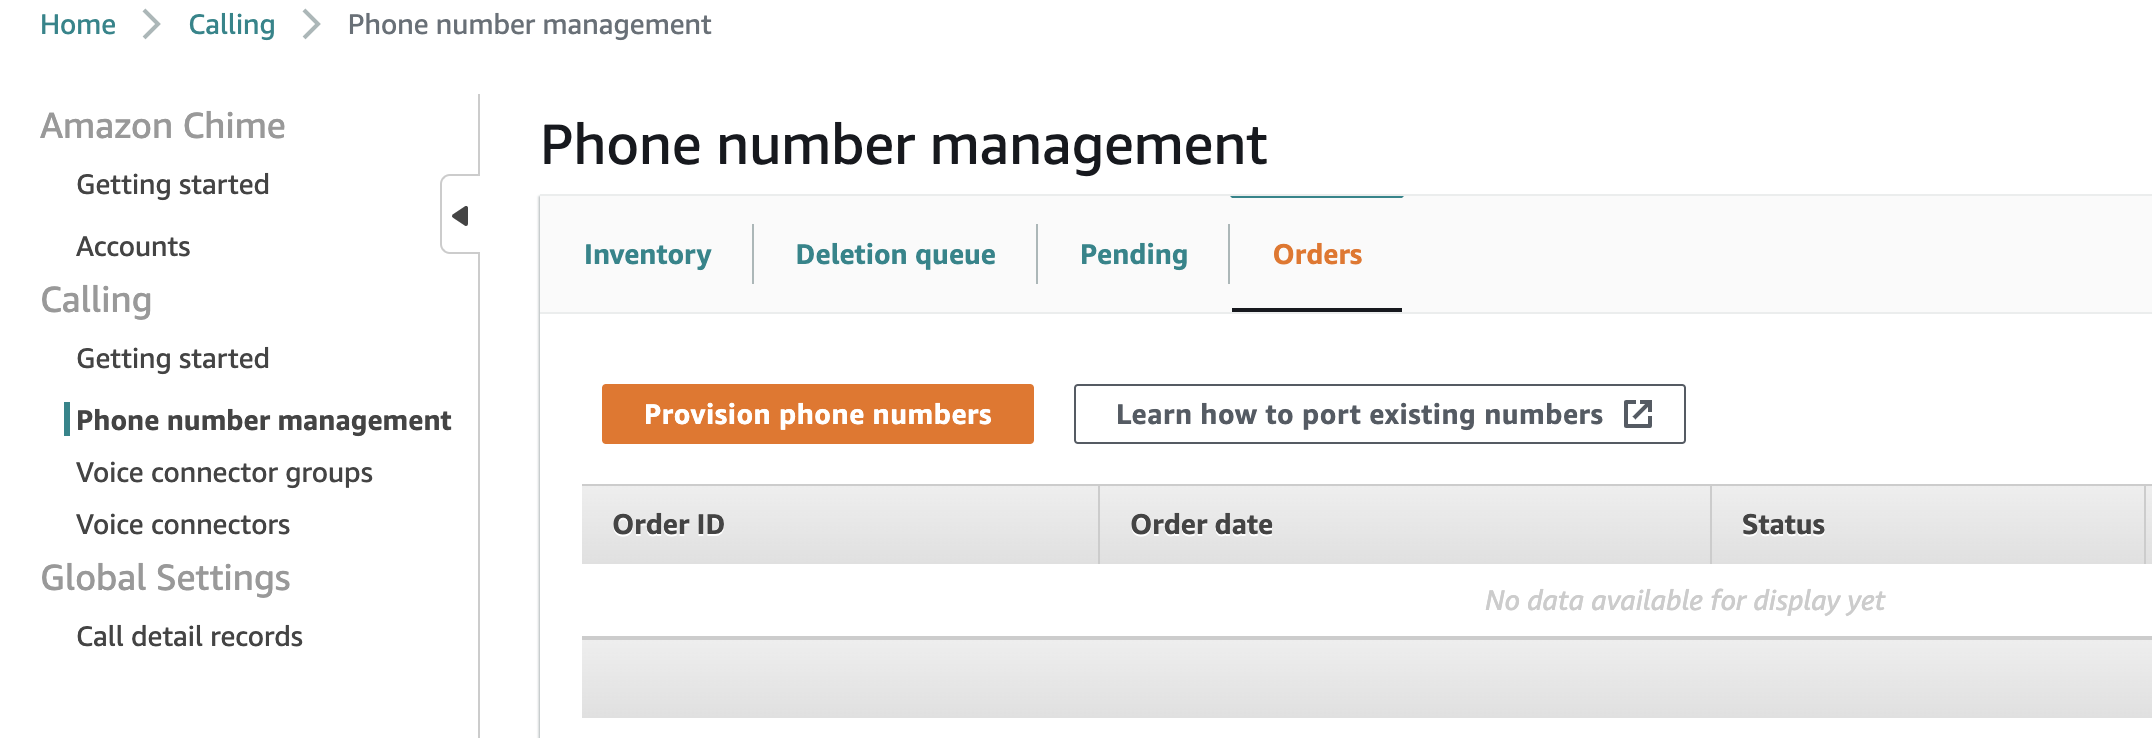Open the Pending tab
Viewport: 2152px width, 738px height.
coord(1134,254)
